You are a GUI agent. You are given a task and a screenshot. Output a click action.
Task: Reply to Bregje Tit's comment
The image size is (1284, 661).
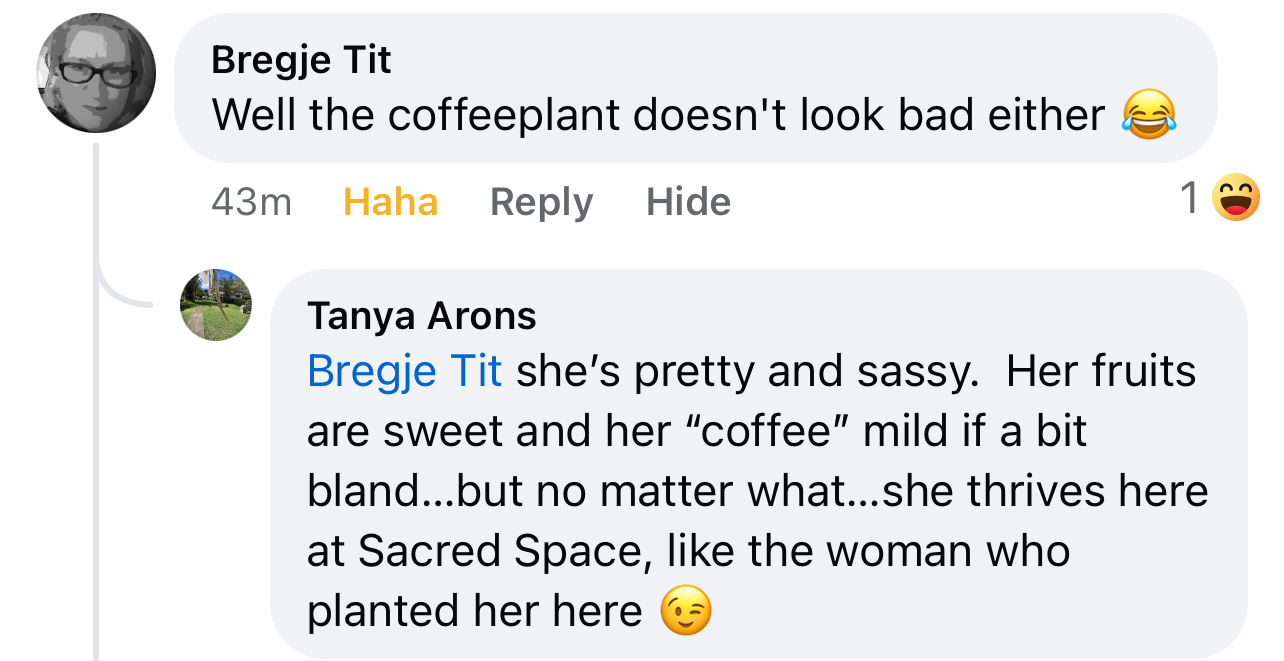tap(541, 202)
